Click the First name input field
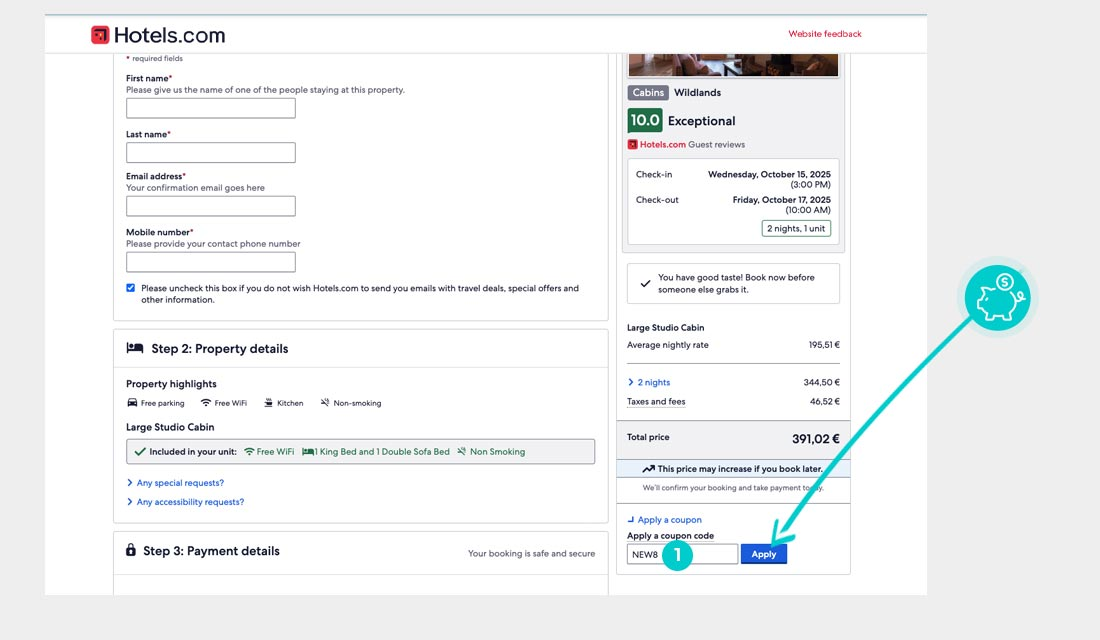Viewport: 1100px width, 640px height. (211, 108)
